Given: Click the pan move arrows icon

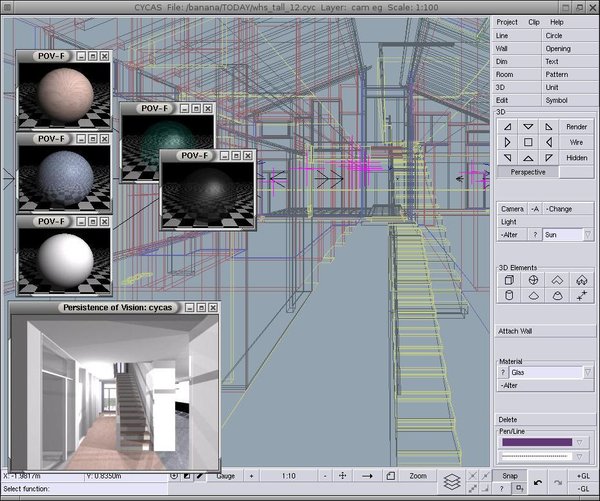Looking at the screenshot, I should click(342, 476).
